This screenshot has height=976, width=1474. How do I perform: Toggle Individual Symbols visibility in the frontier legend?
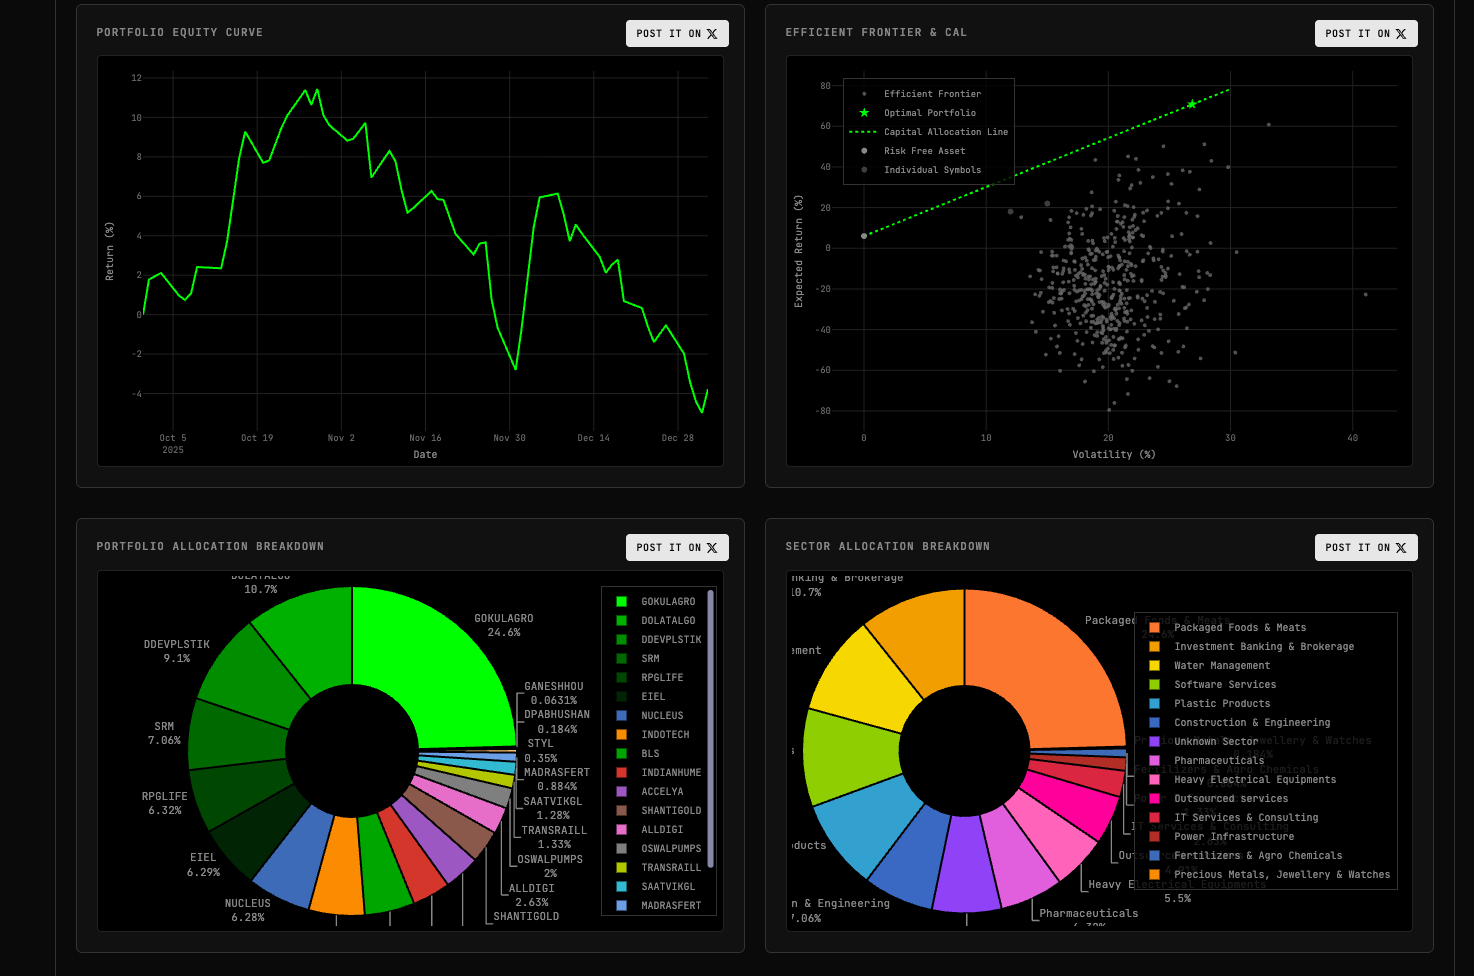pos(864,169)
